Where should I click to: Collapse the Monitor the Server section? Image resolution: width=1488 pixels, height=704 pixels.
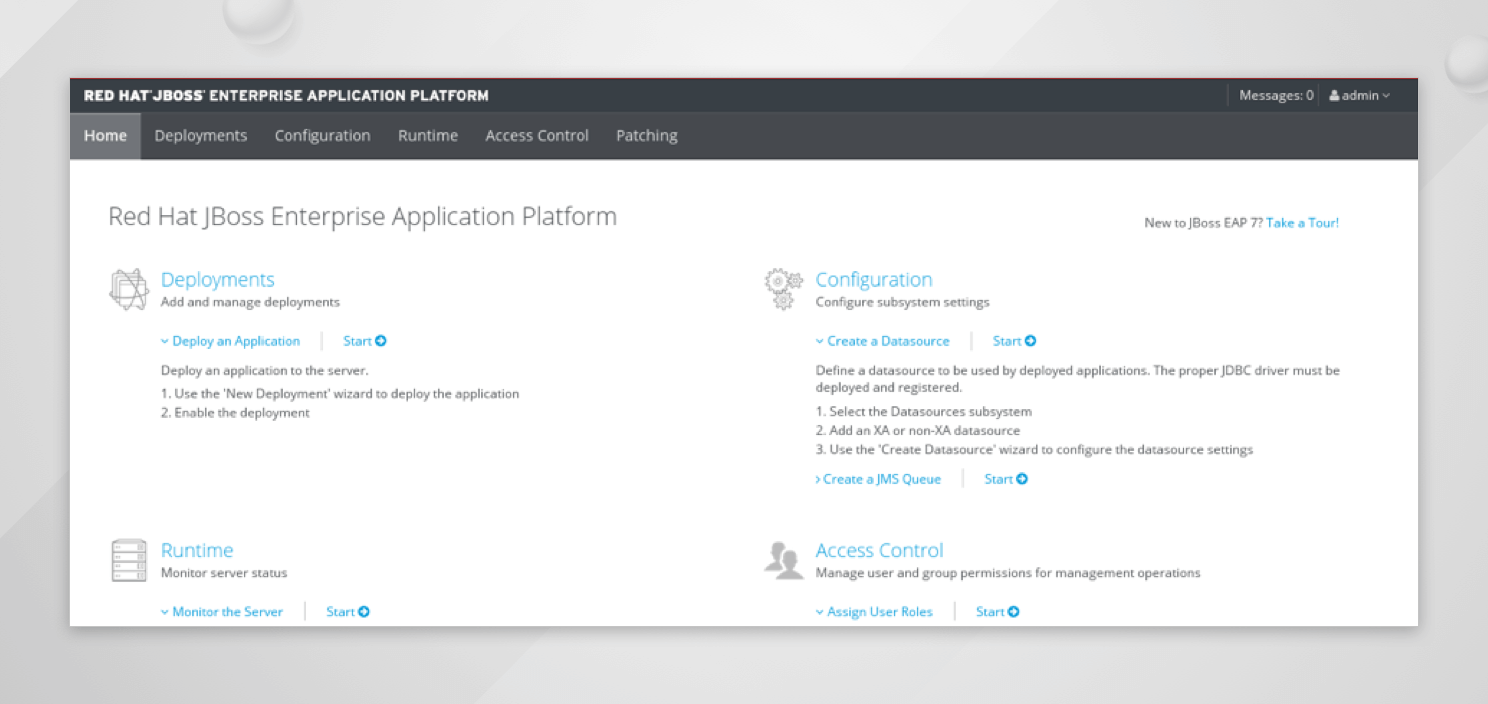click(x=221, y=612)
